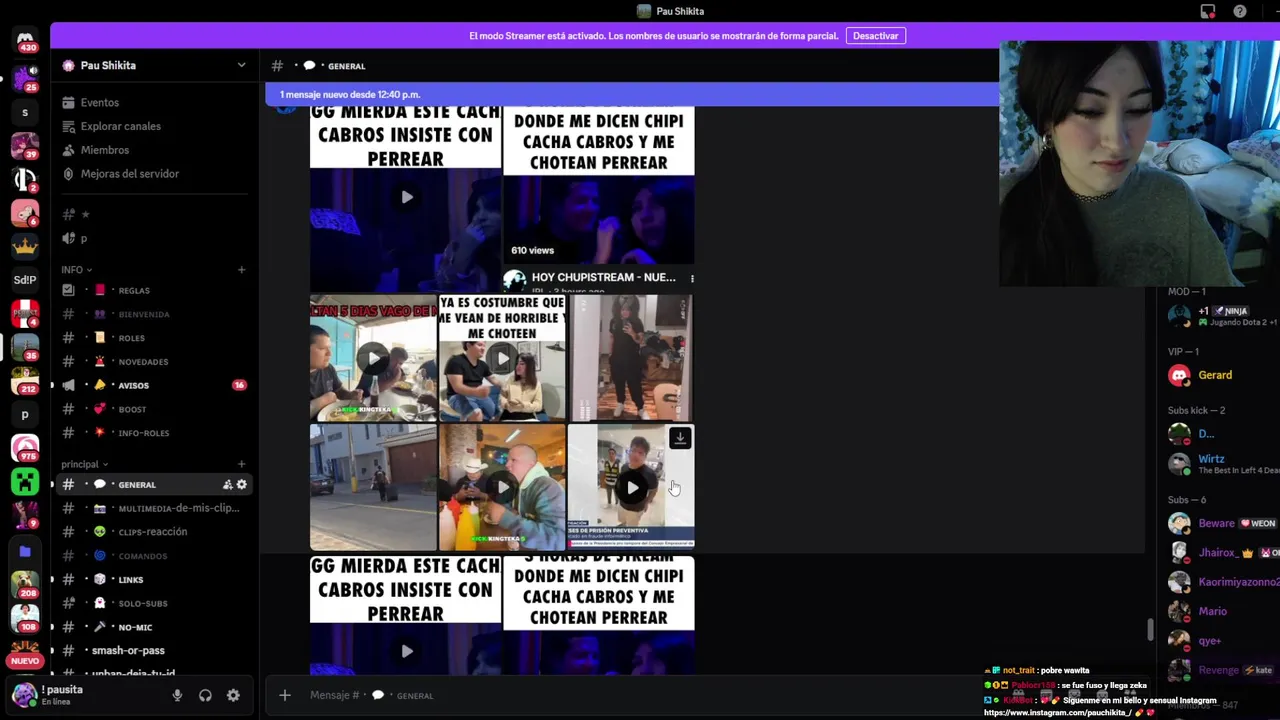Toggle microphone mute

[177, 696]
